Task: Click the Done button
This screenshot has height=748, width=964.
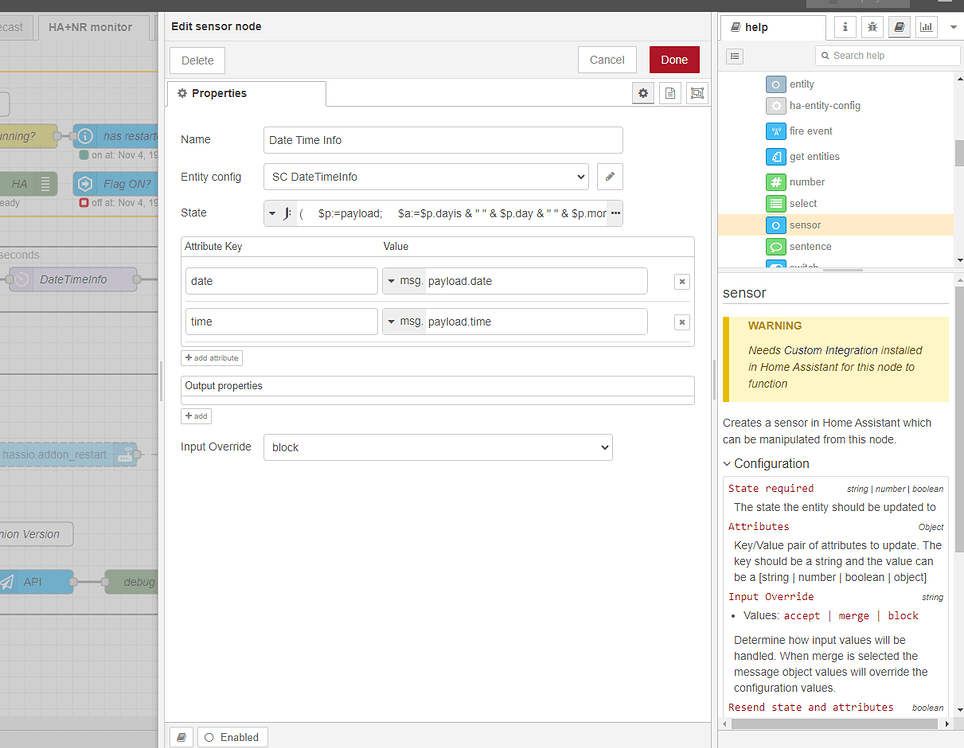Action: 674,59
